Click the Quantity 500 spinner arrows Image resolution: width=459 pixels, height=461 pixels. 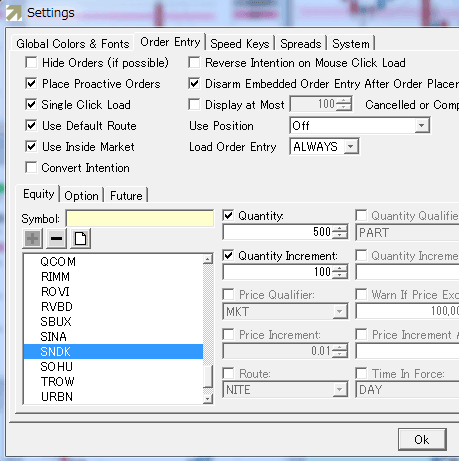pyautogui.click(x=340, y=232)
